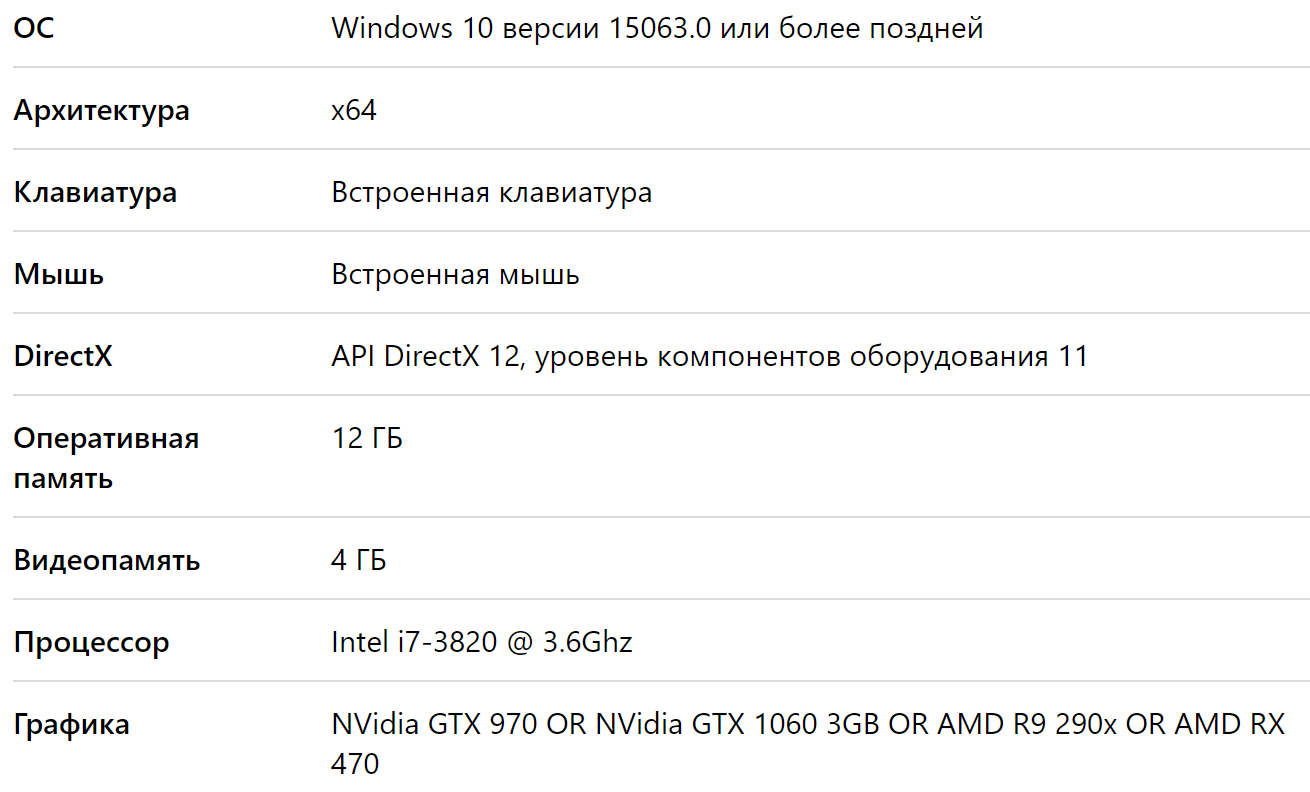
Task: Click the 12 ГБ memory value
Action: coord(367,438)
